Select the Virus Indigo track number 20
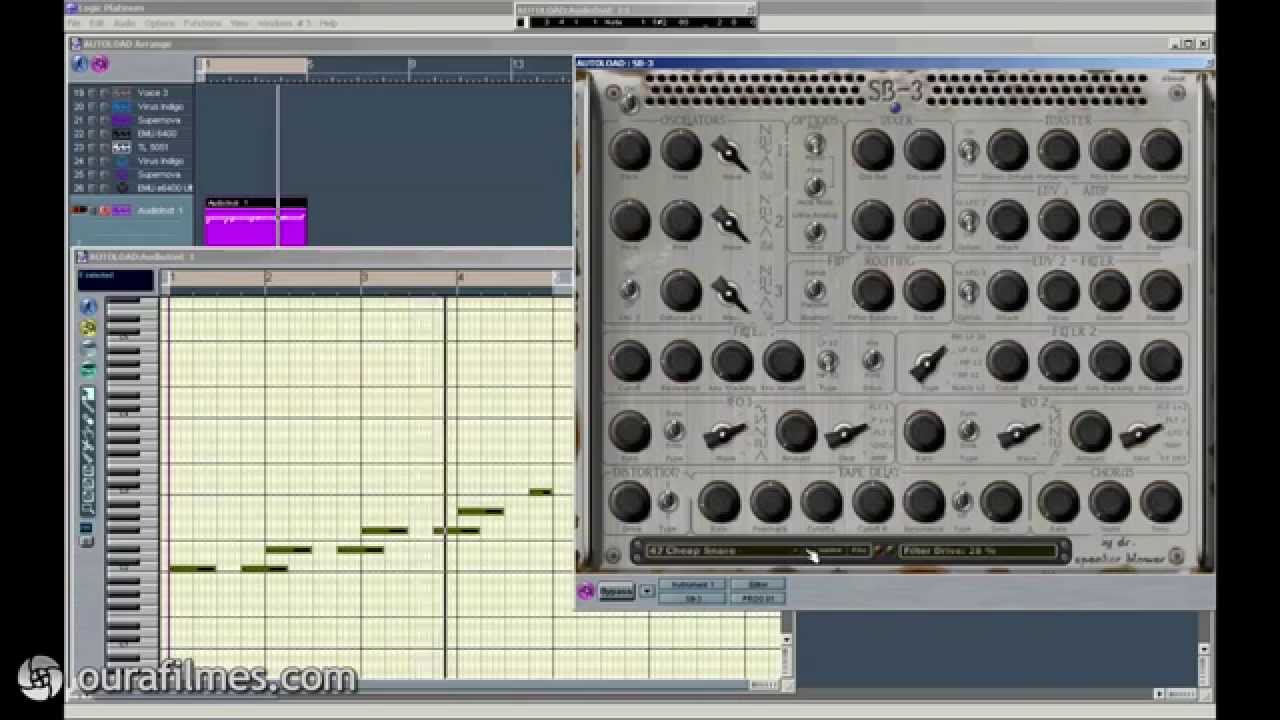Screen dimensions: 1280x720 (160, 106)
